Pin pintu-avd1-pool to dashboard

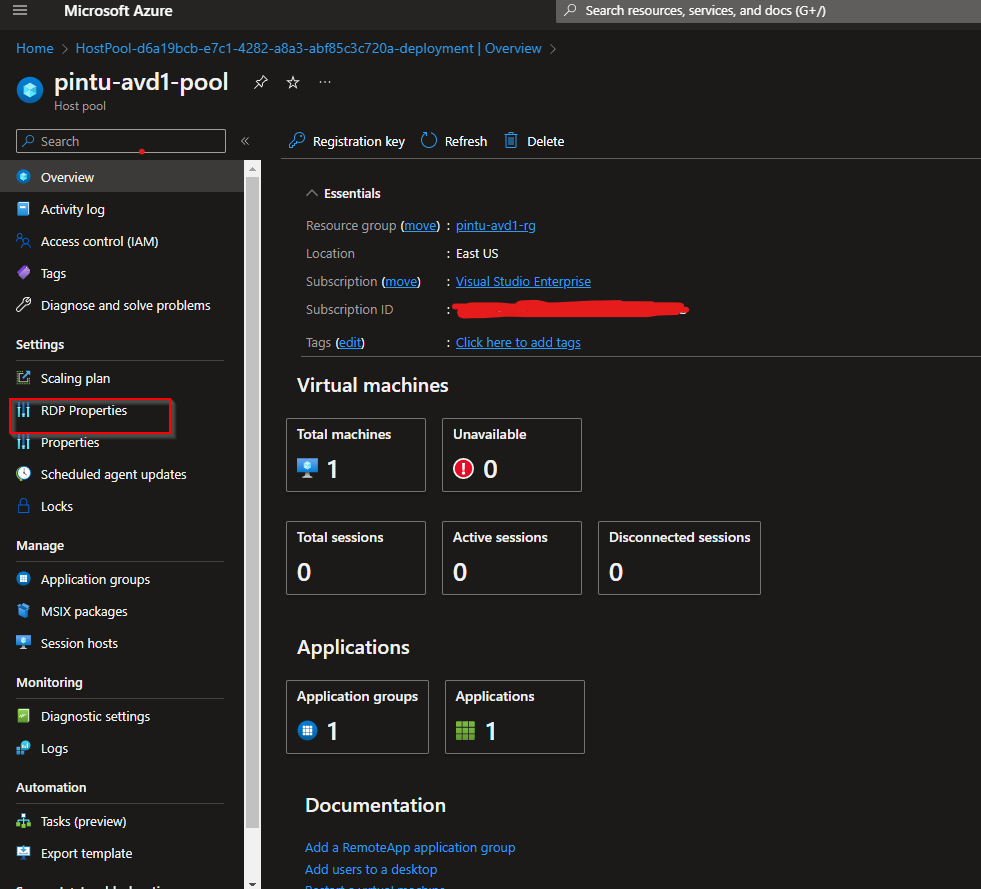[261, 82]
